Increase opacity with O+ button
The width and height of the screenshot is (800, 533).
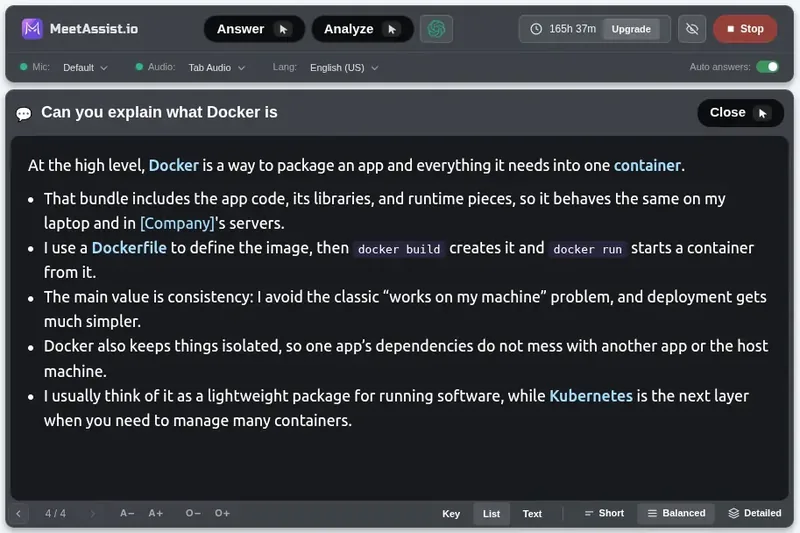222,513
